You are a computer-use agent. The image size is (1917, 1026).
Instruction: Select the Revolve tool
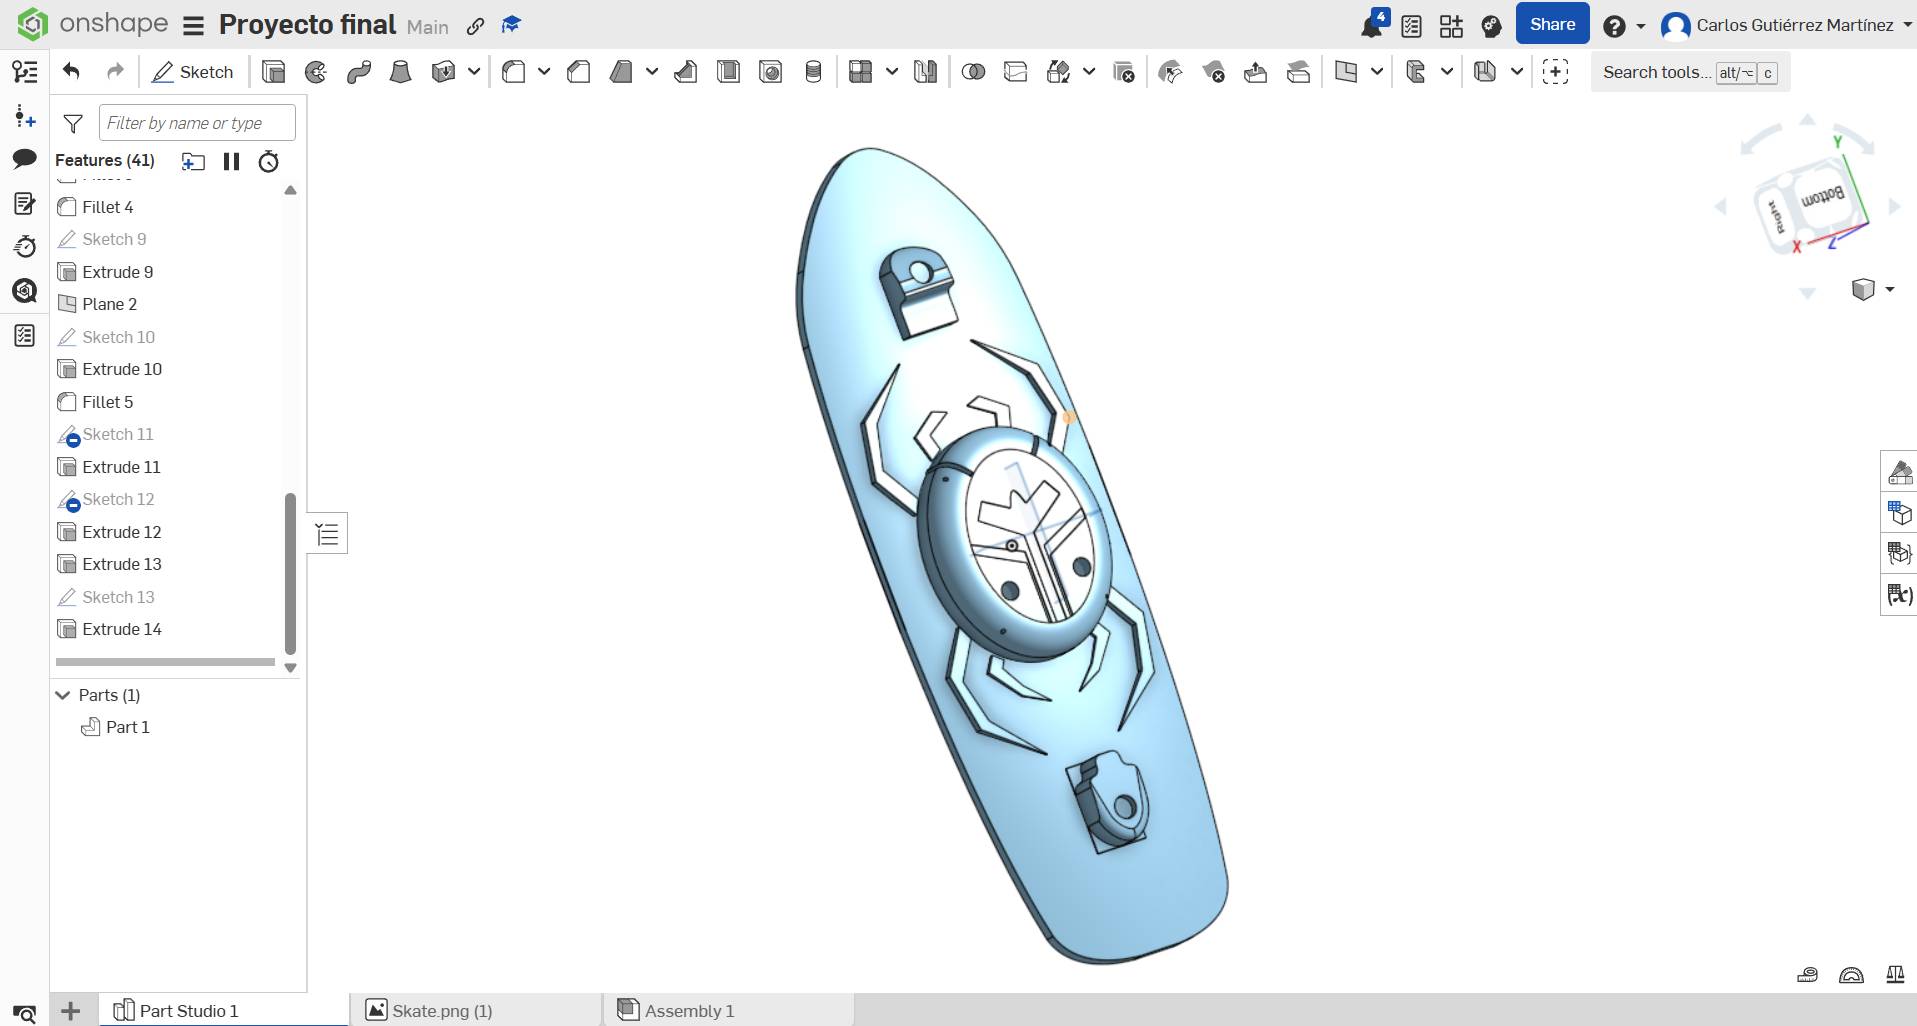(x=316, y=71)
